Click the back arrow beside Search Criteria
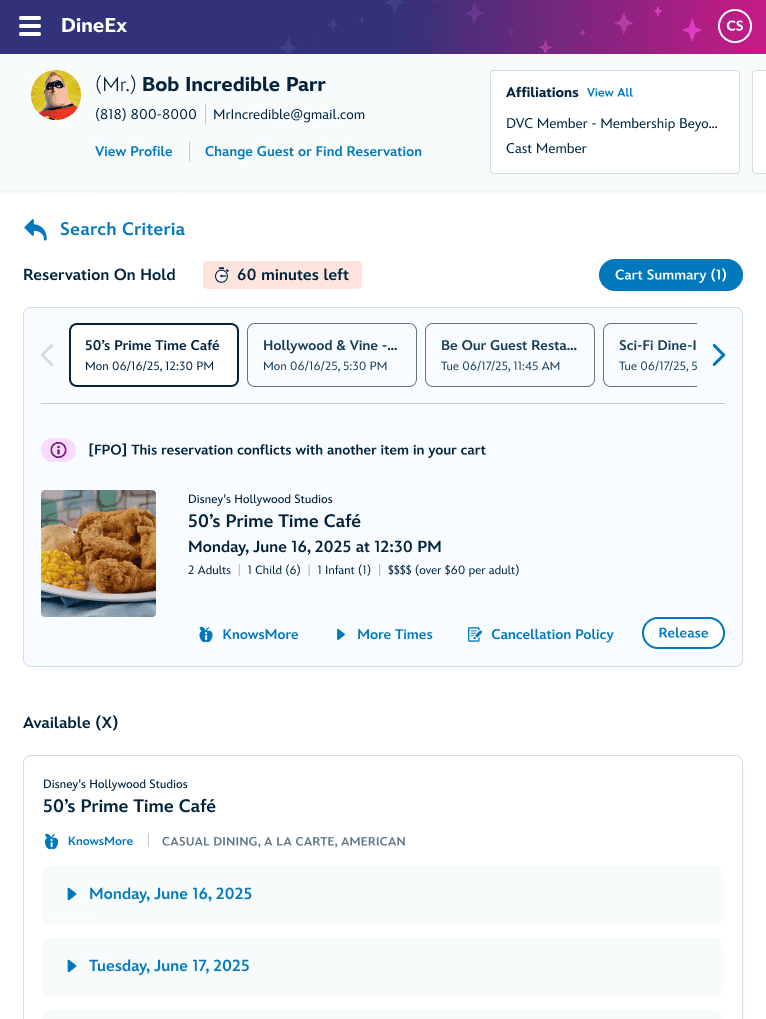Image resolution: width=766 pixels, height=1019 pixels. pos(35,228)
